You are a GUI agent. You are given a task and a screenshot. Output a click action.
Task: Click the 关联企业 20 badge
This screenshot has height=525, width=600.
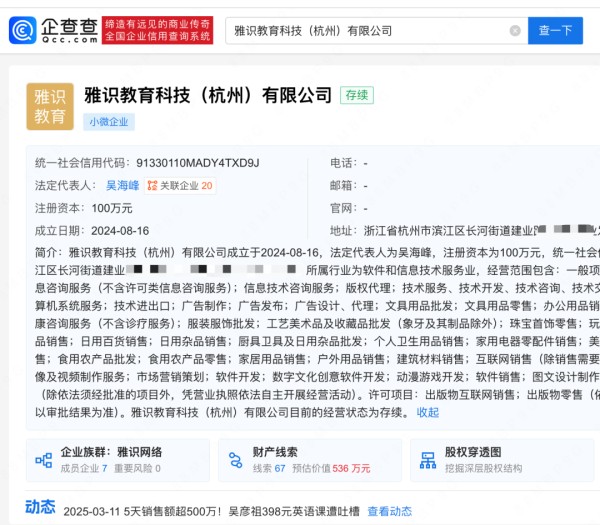click(x=180, y=186)
